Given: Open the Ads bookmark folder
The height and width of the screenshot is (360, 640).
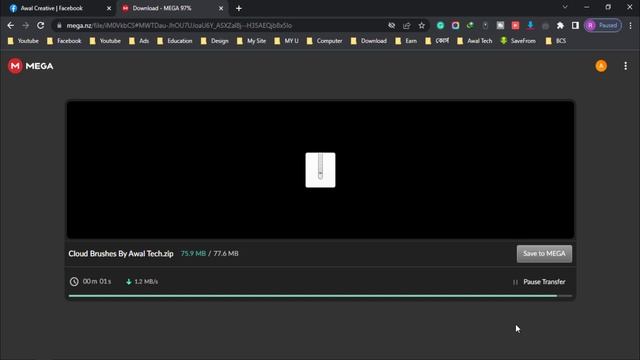Looking at the screenshot, I should point(139,41).
